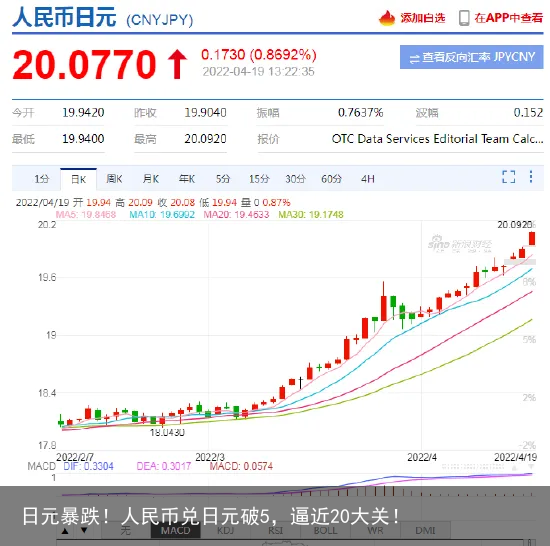Click previous close value 19.9040
The height and width of the screenshot is (546, 550).
(205, 113)
